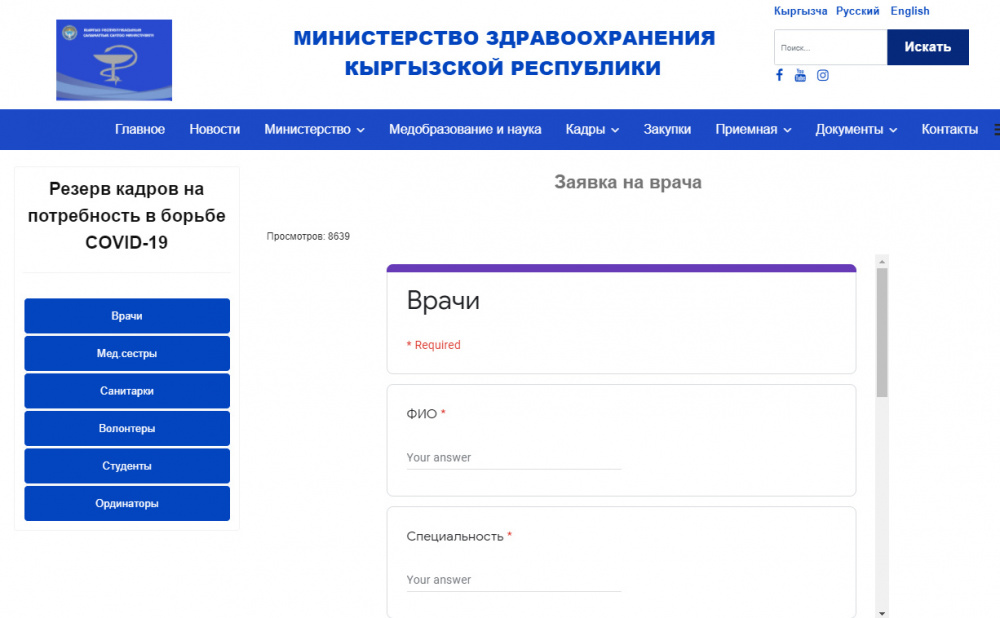Image resolution: width=1000 pixels, height=618 pixels.
Task: Open the Кадры dropdown
Action: 591,129
